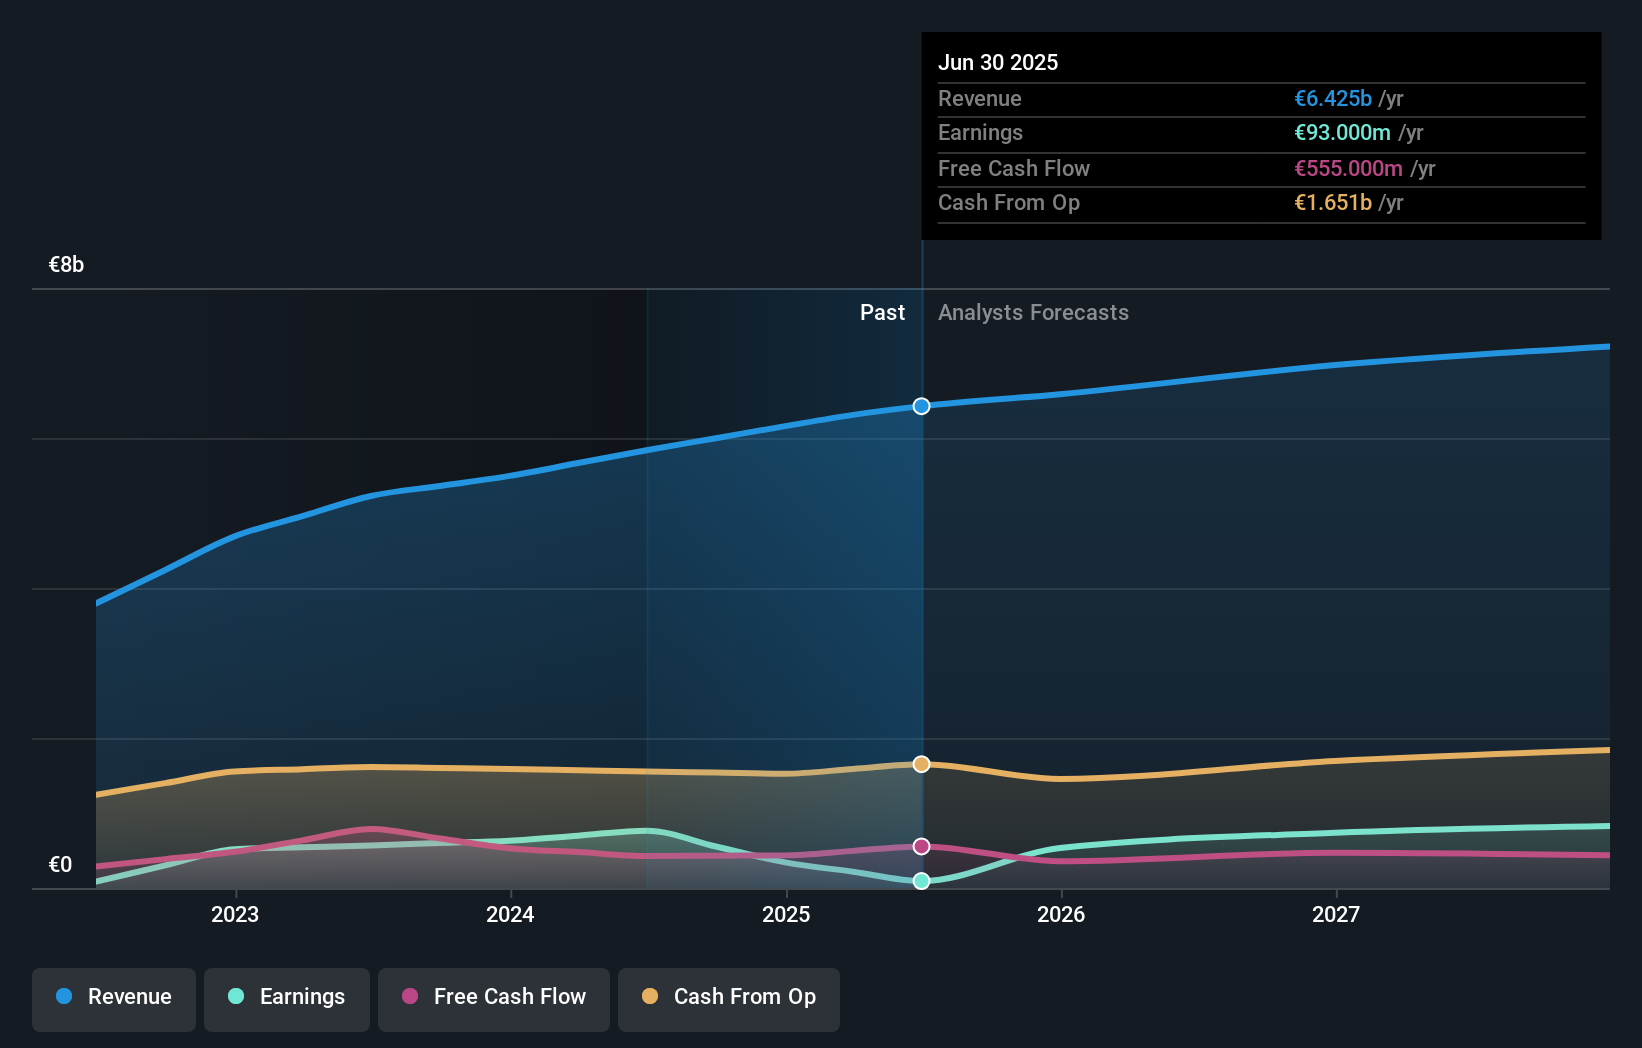1642x1048 pixels.
Task: Click the 2025 label on the time axis
Action: point(787,913)
